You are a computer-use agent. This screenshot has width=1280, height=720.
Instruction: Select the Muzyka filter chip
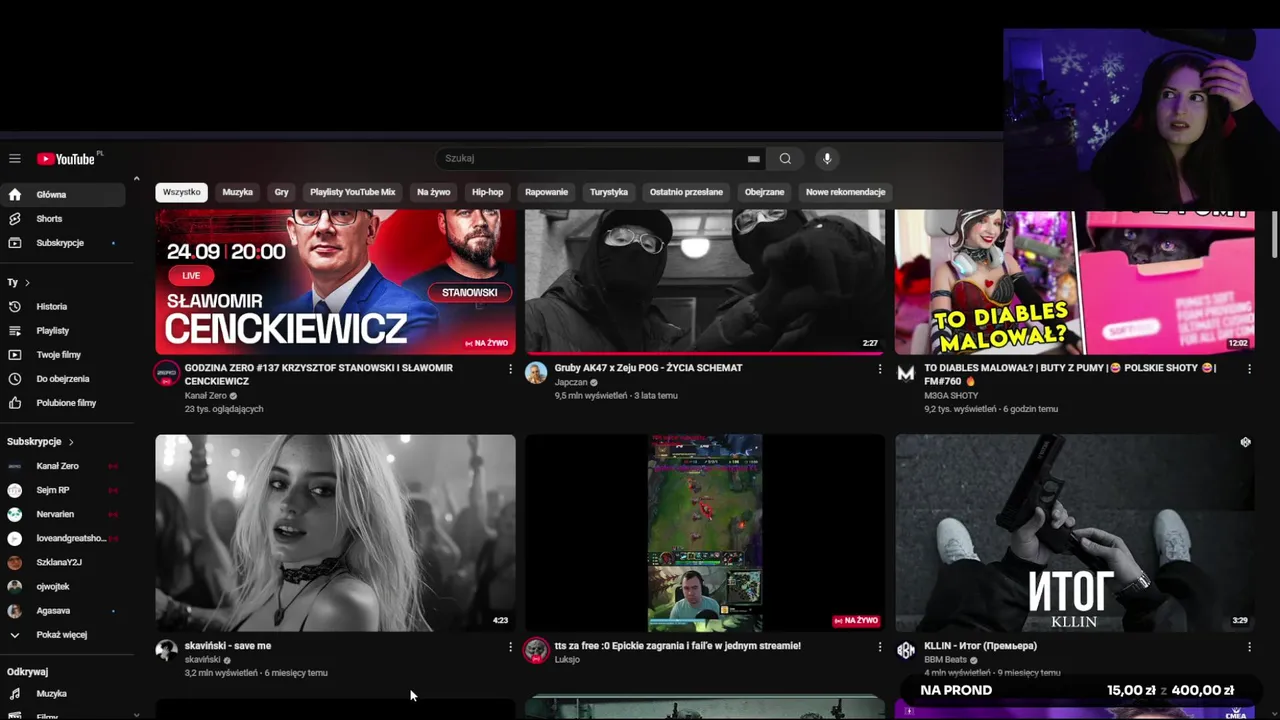[238, 192]
